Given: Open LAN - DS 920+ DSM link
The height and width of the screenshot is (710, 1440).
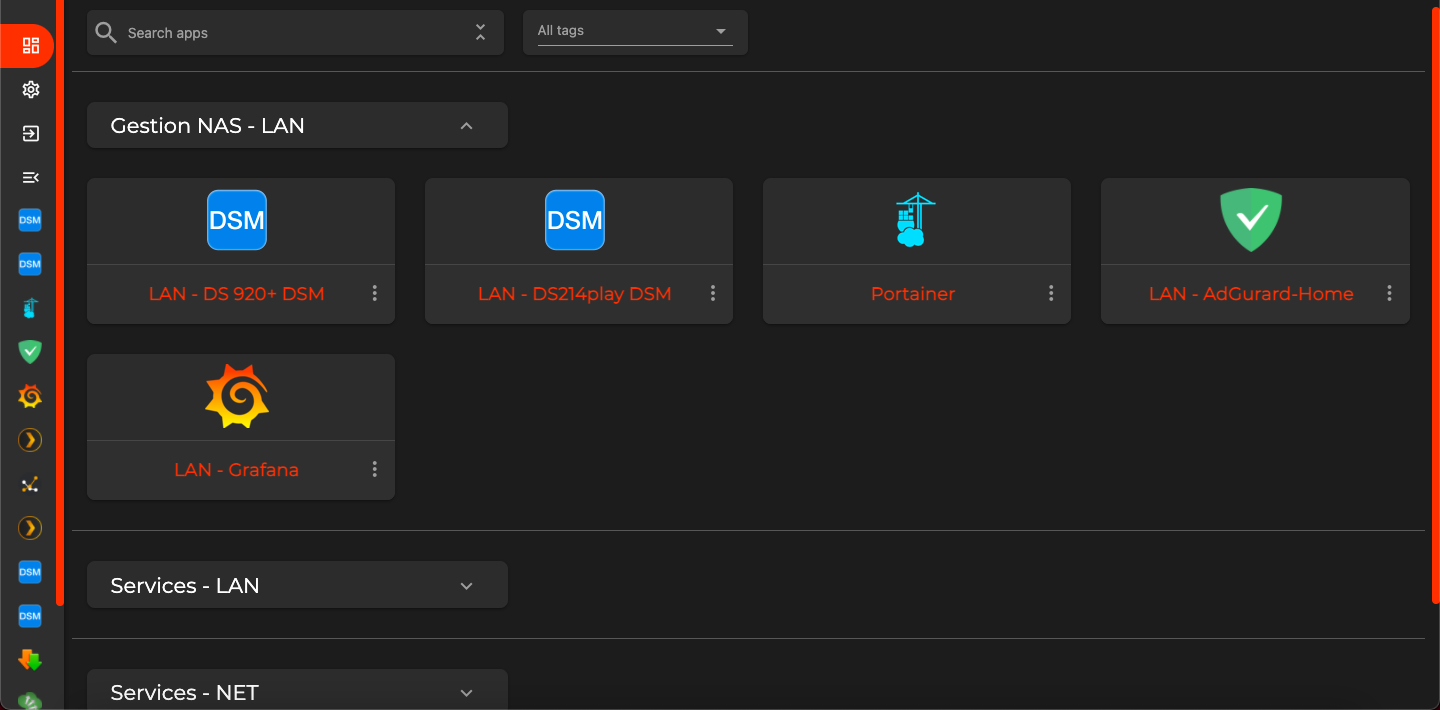Looking at the screenshot, I should (237, 294).
